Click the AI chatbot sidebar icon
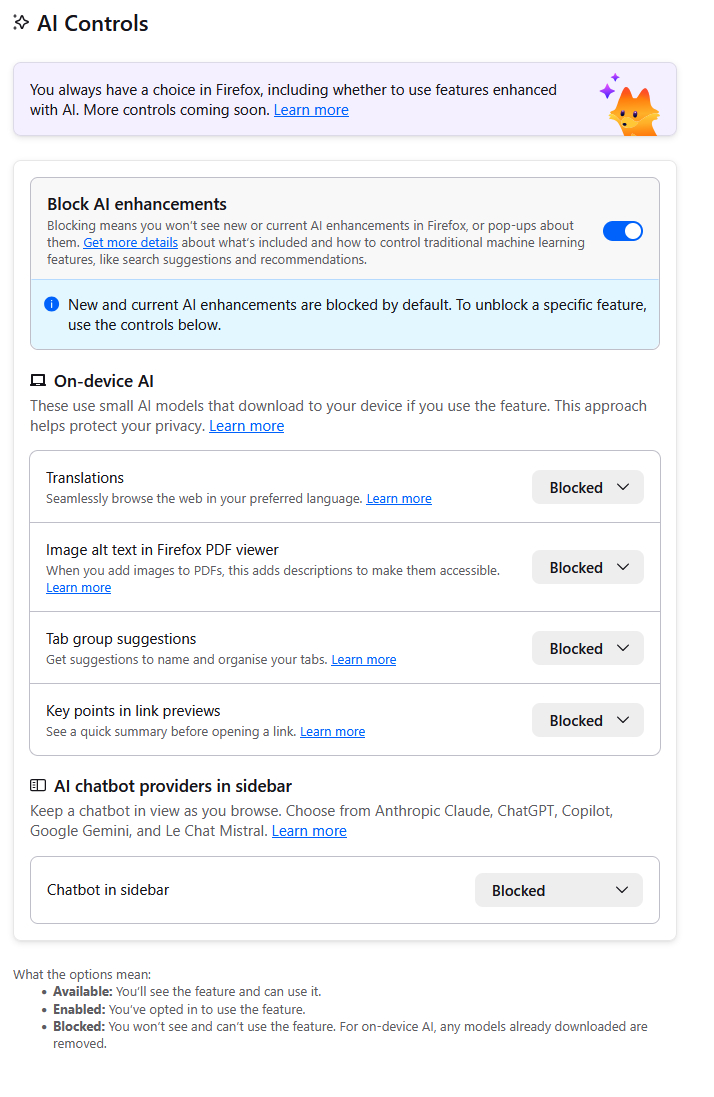714x1097 pixels. pyautogui.click(x=38, y=786)
